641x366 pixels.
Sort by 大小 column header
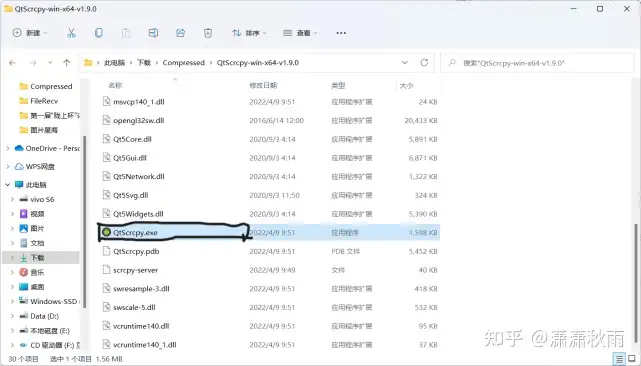tap(406, 85)
